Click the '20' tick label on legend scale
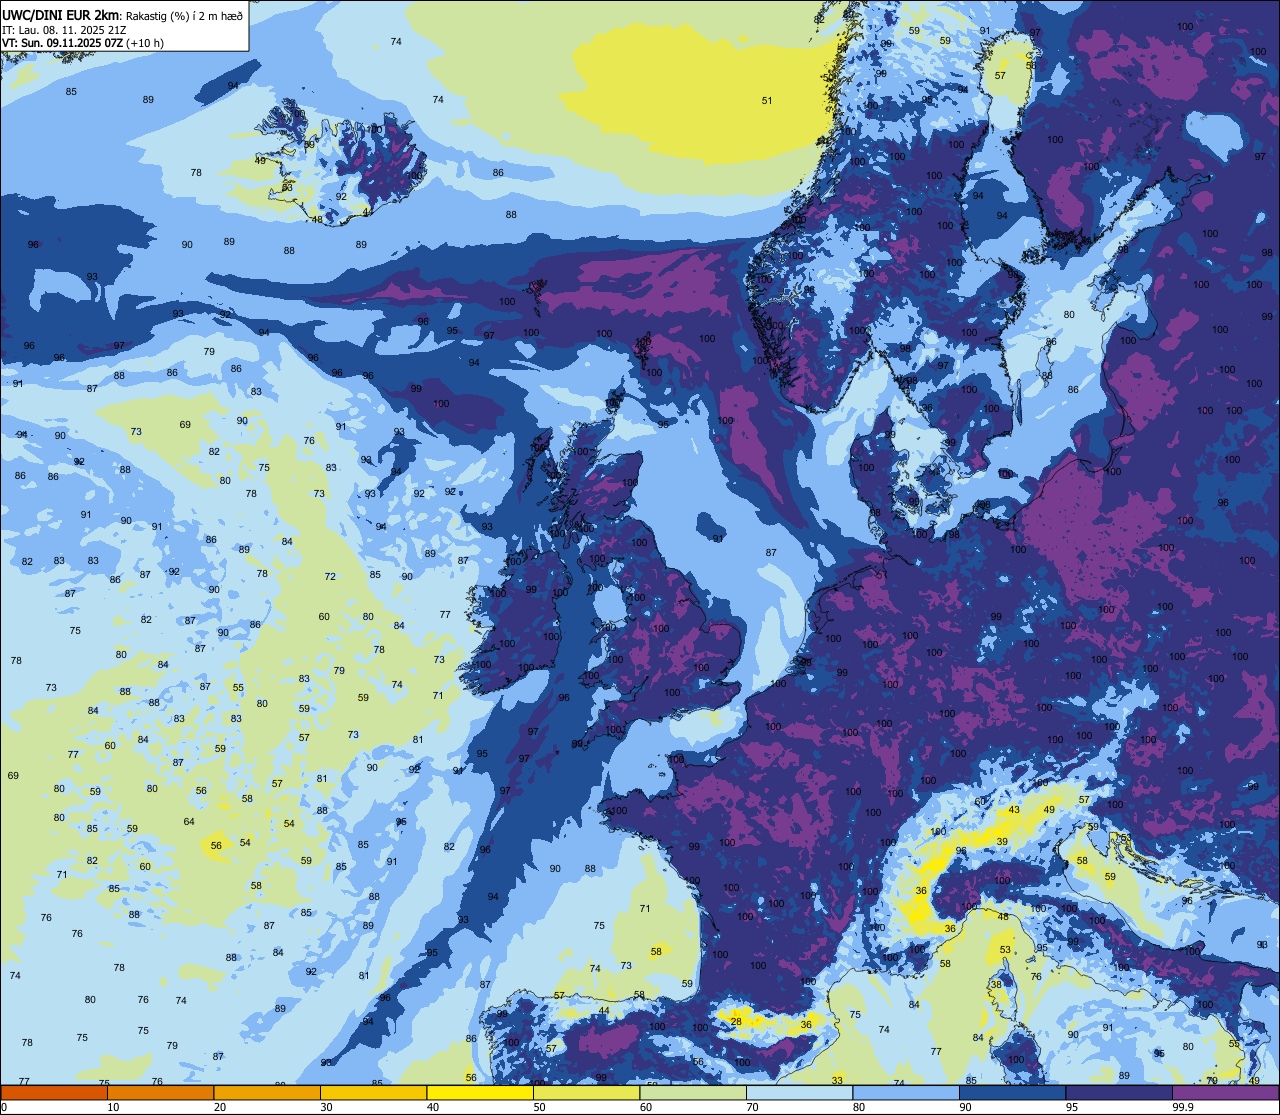 [x=220, y=1107]
